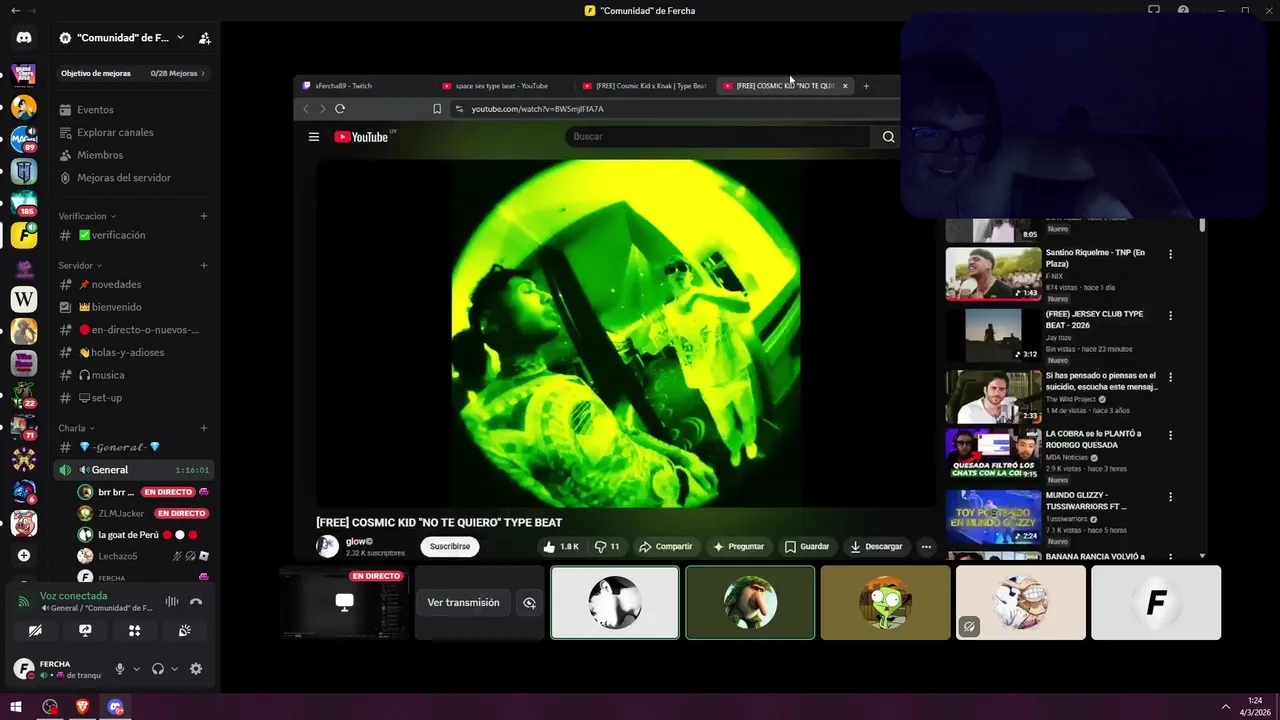Click the pop-out stream icon beside Ver transmisión
The image size is (1280, 720).
(x=529, y=603)
